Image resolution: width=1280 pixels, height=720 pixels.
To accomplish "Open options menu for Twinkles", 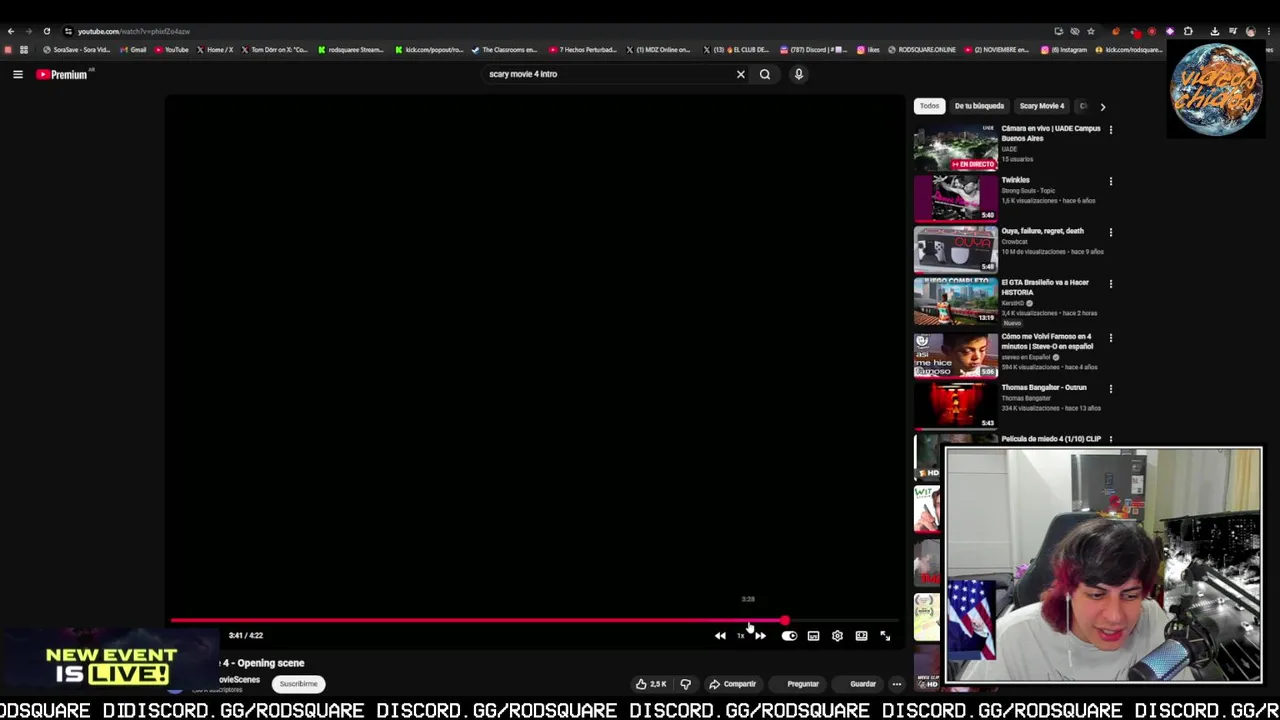I will [x=1110, y=181].
